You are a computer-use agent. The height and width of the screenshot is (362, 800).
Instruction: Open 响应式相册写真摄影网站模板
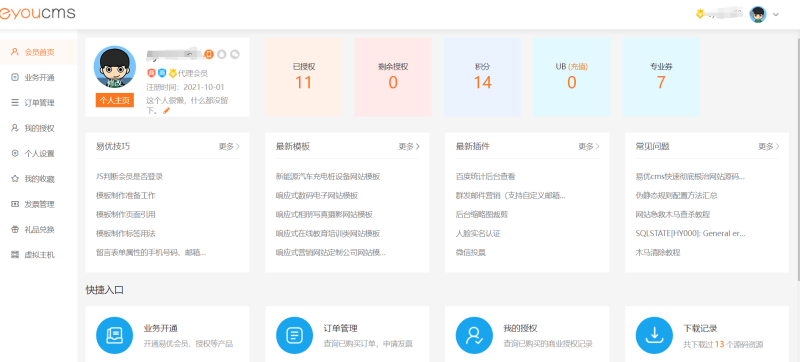tap(324, 214)
